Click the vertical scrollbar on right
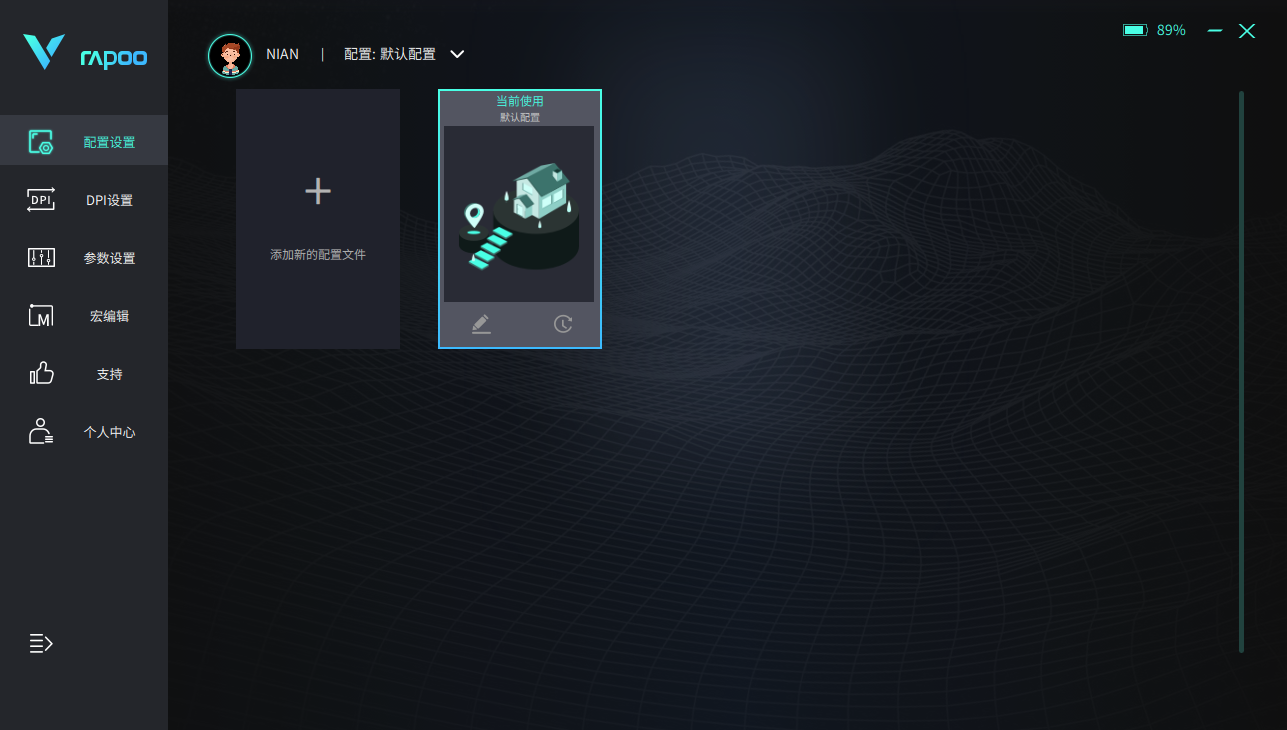This screenshot has height=730, width=1287. click(1242, 372)
